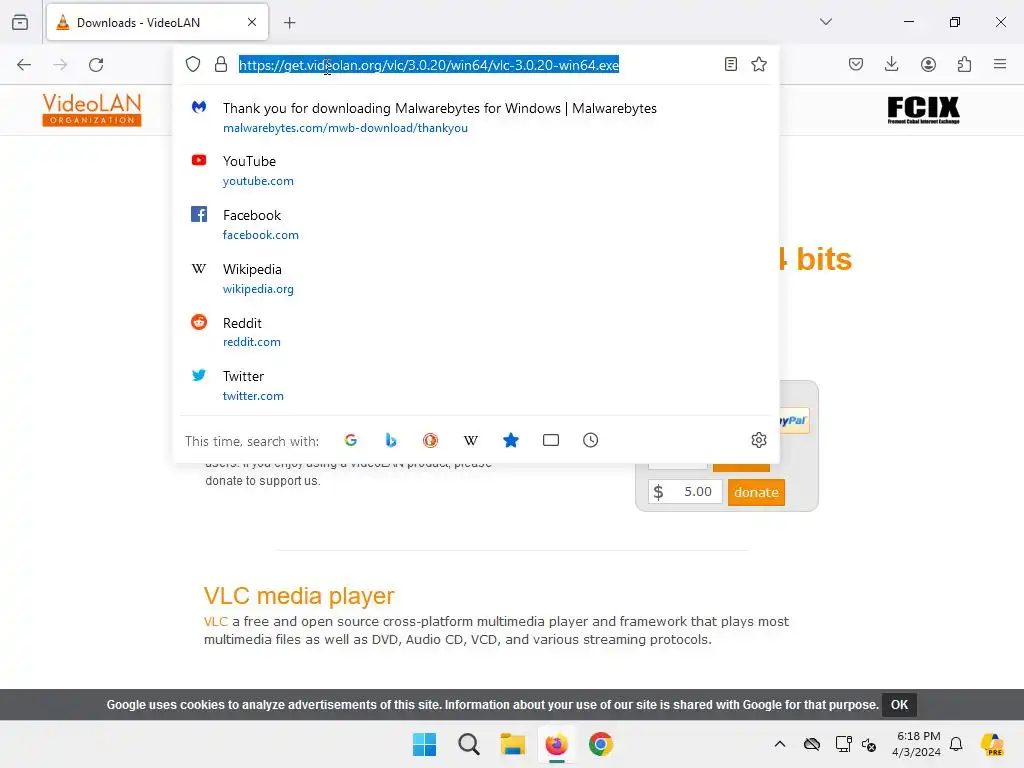This screenshot has width=1024, height=768.
Task: Open the list all tabs chevron
Action: point(826,22)
